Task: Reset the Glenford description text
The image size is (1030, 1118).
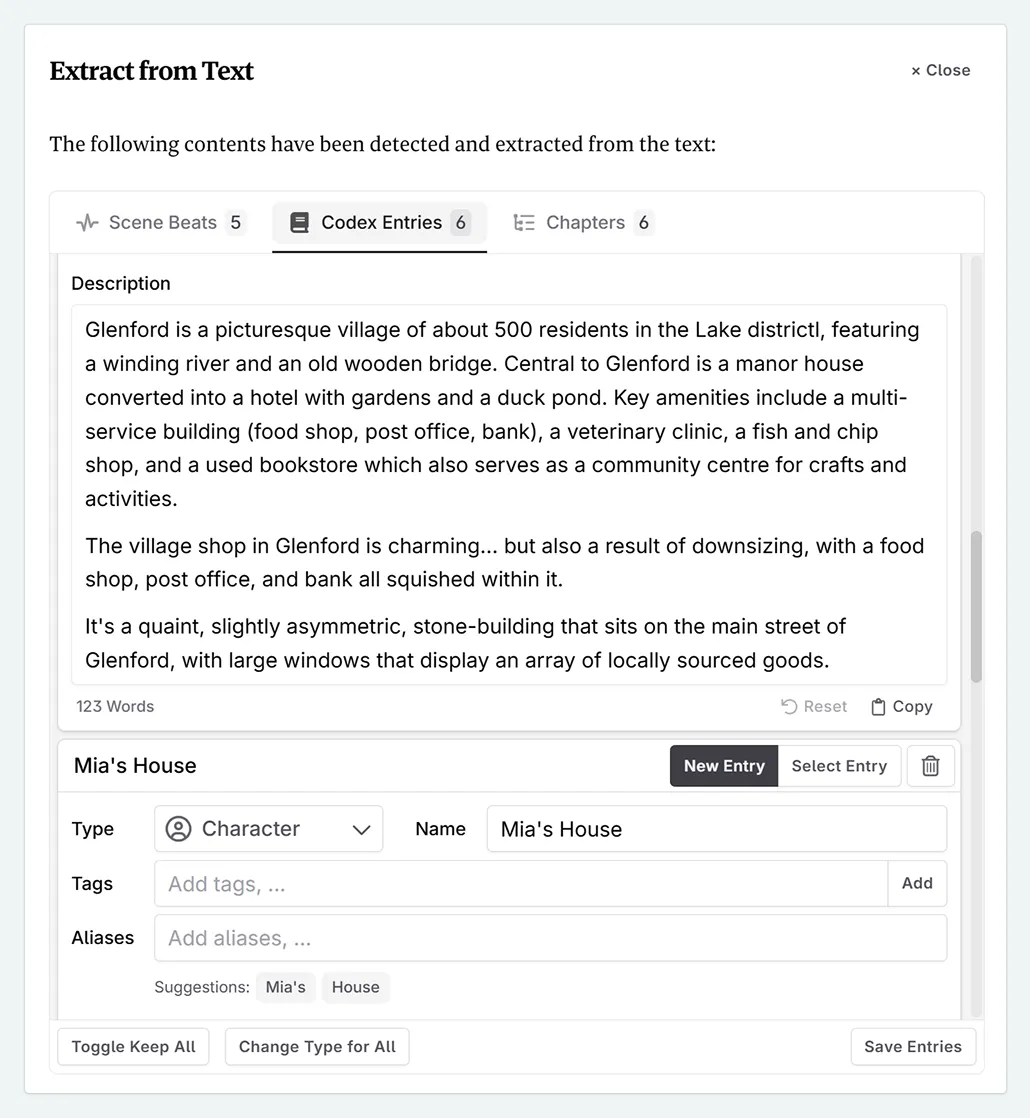Action: (814, 706)
